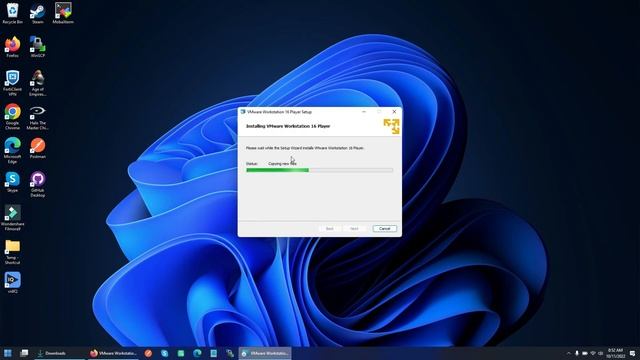Open Skype from the taskbar
The image size is (640, 360).
(x=164, y=353)
